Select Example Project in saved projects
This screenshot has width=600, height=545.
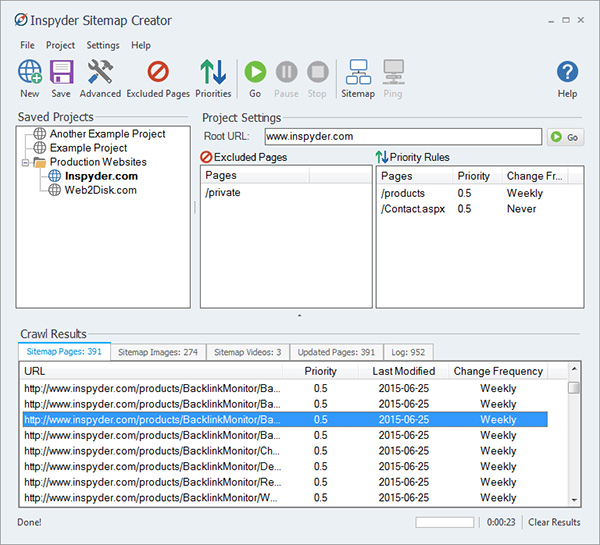pos(88,148)
